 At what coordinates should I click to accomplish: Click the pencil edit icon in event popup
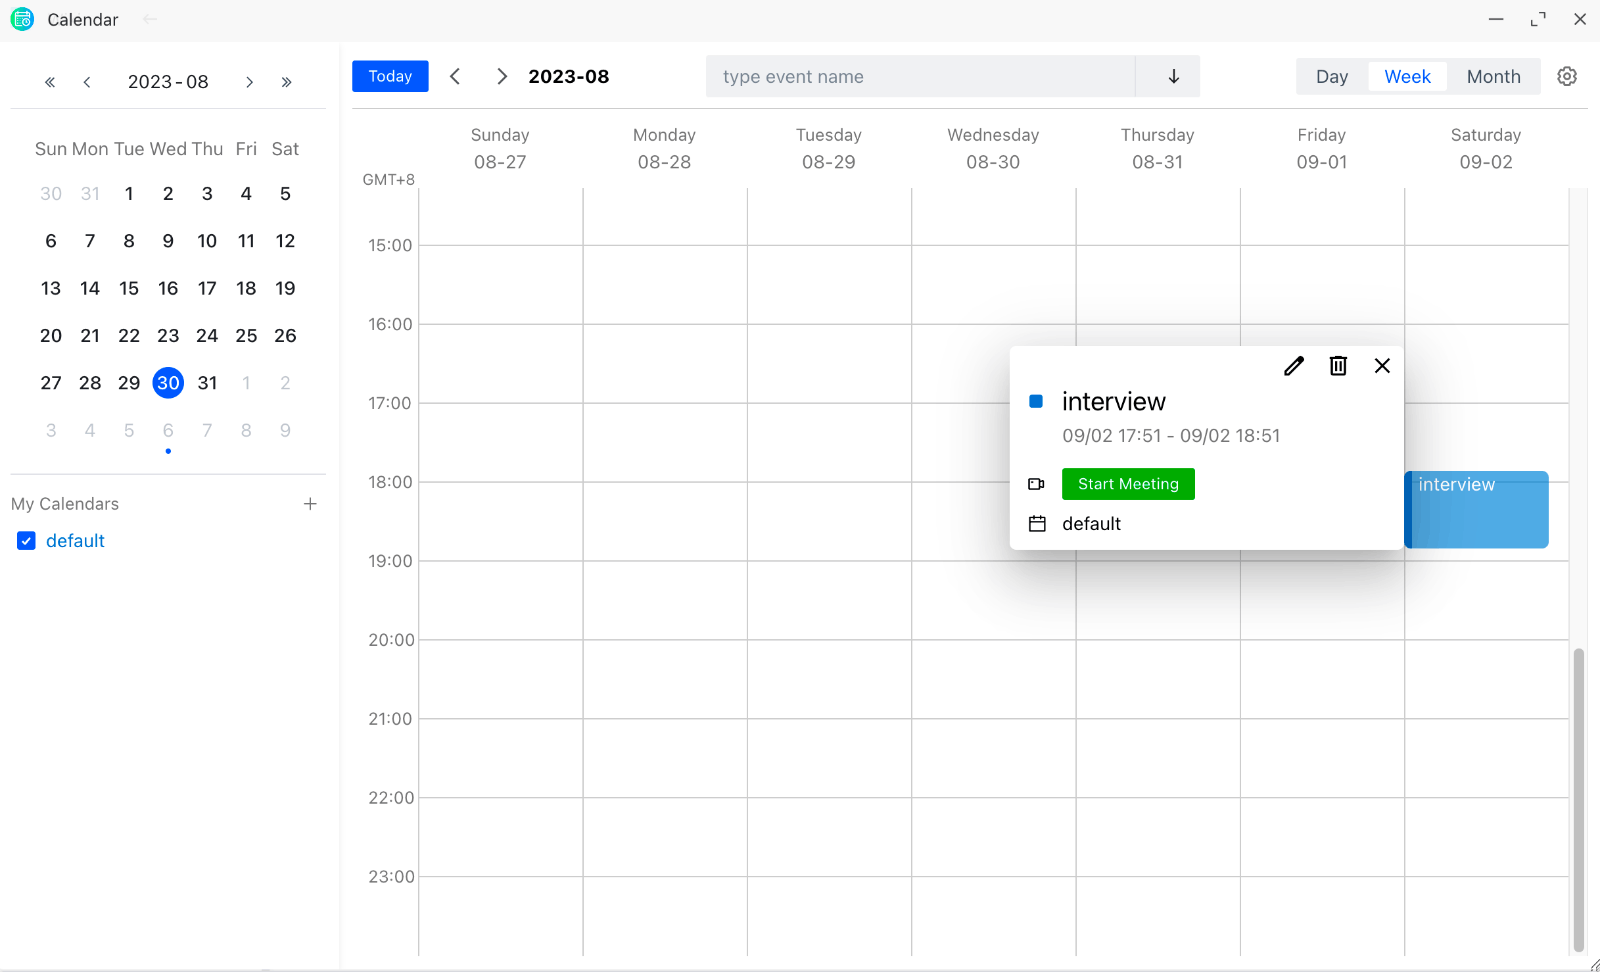coord(1293,366)
